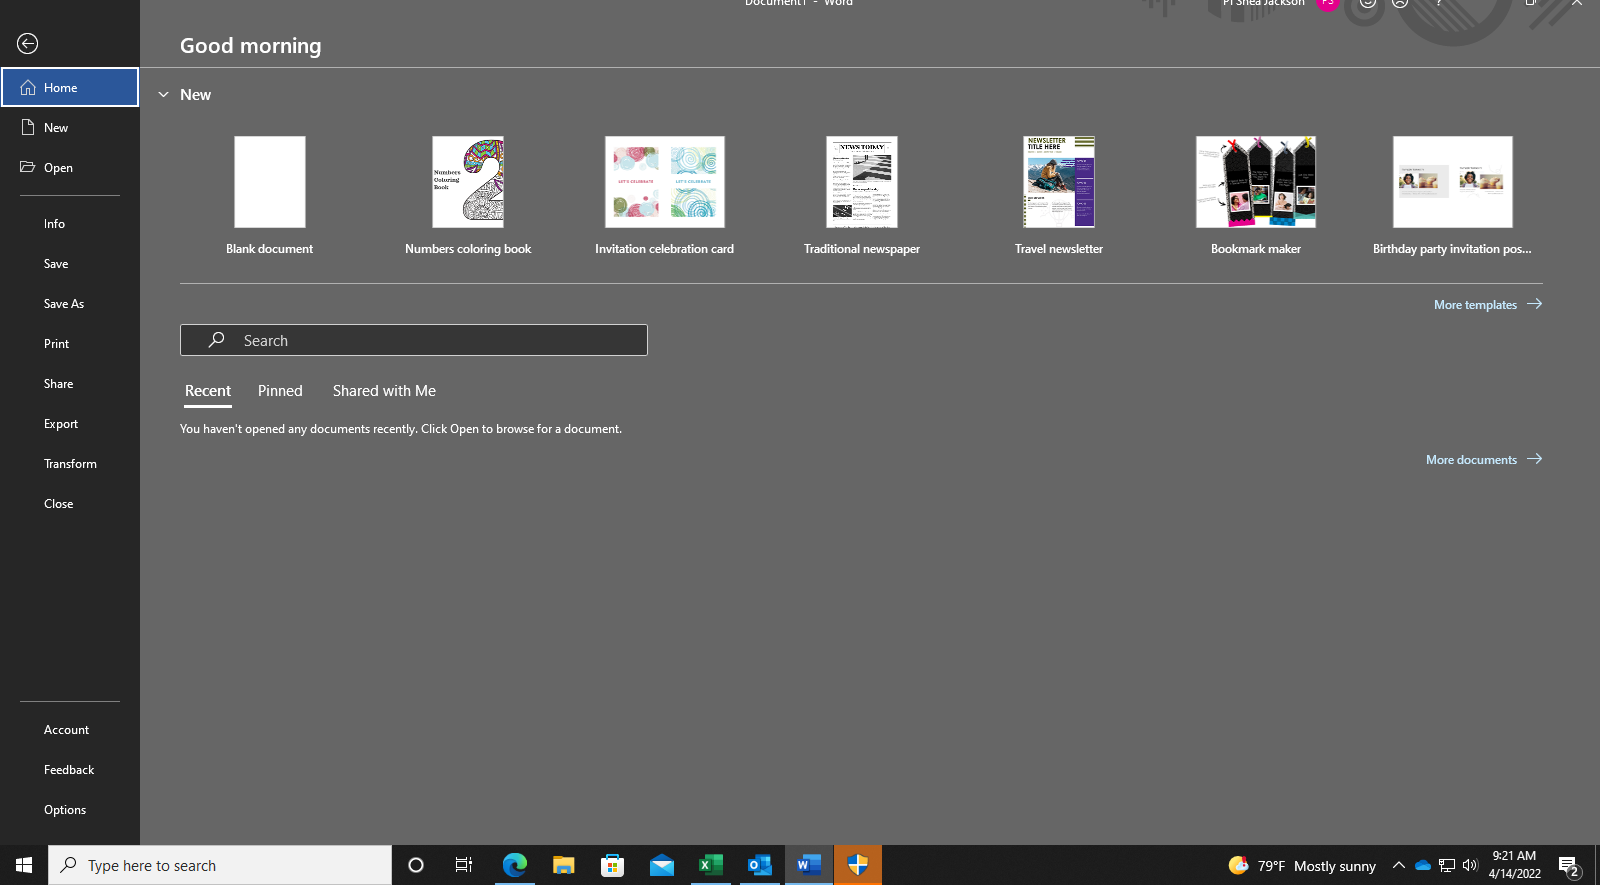Open File Explorer from the taskbar

(564, 865)
